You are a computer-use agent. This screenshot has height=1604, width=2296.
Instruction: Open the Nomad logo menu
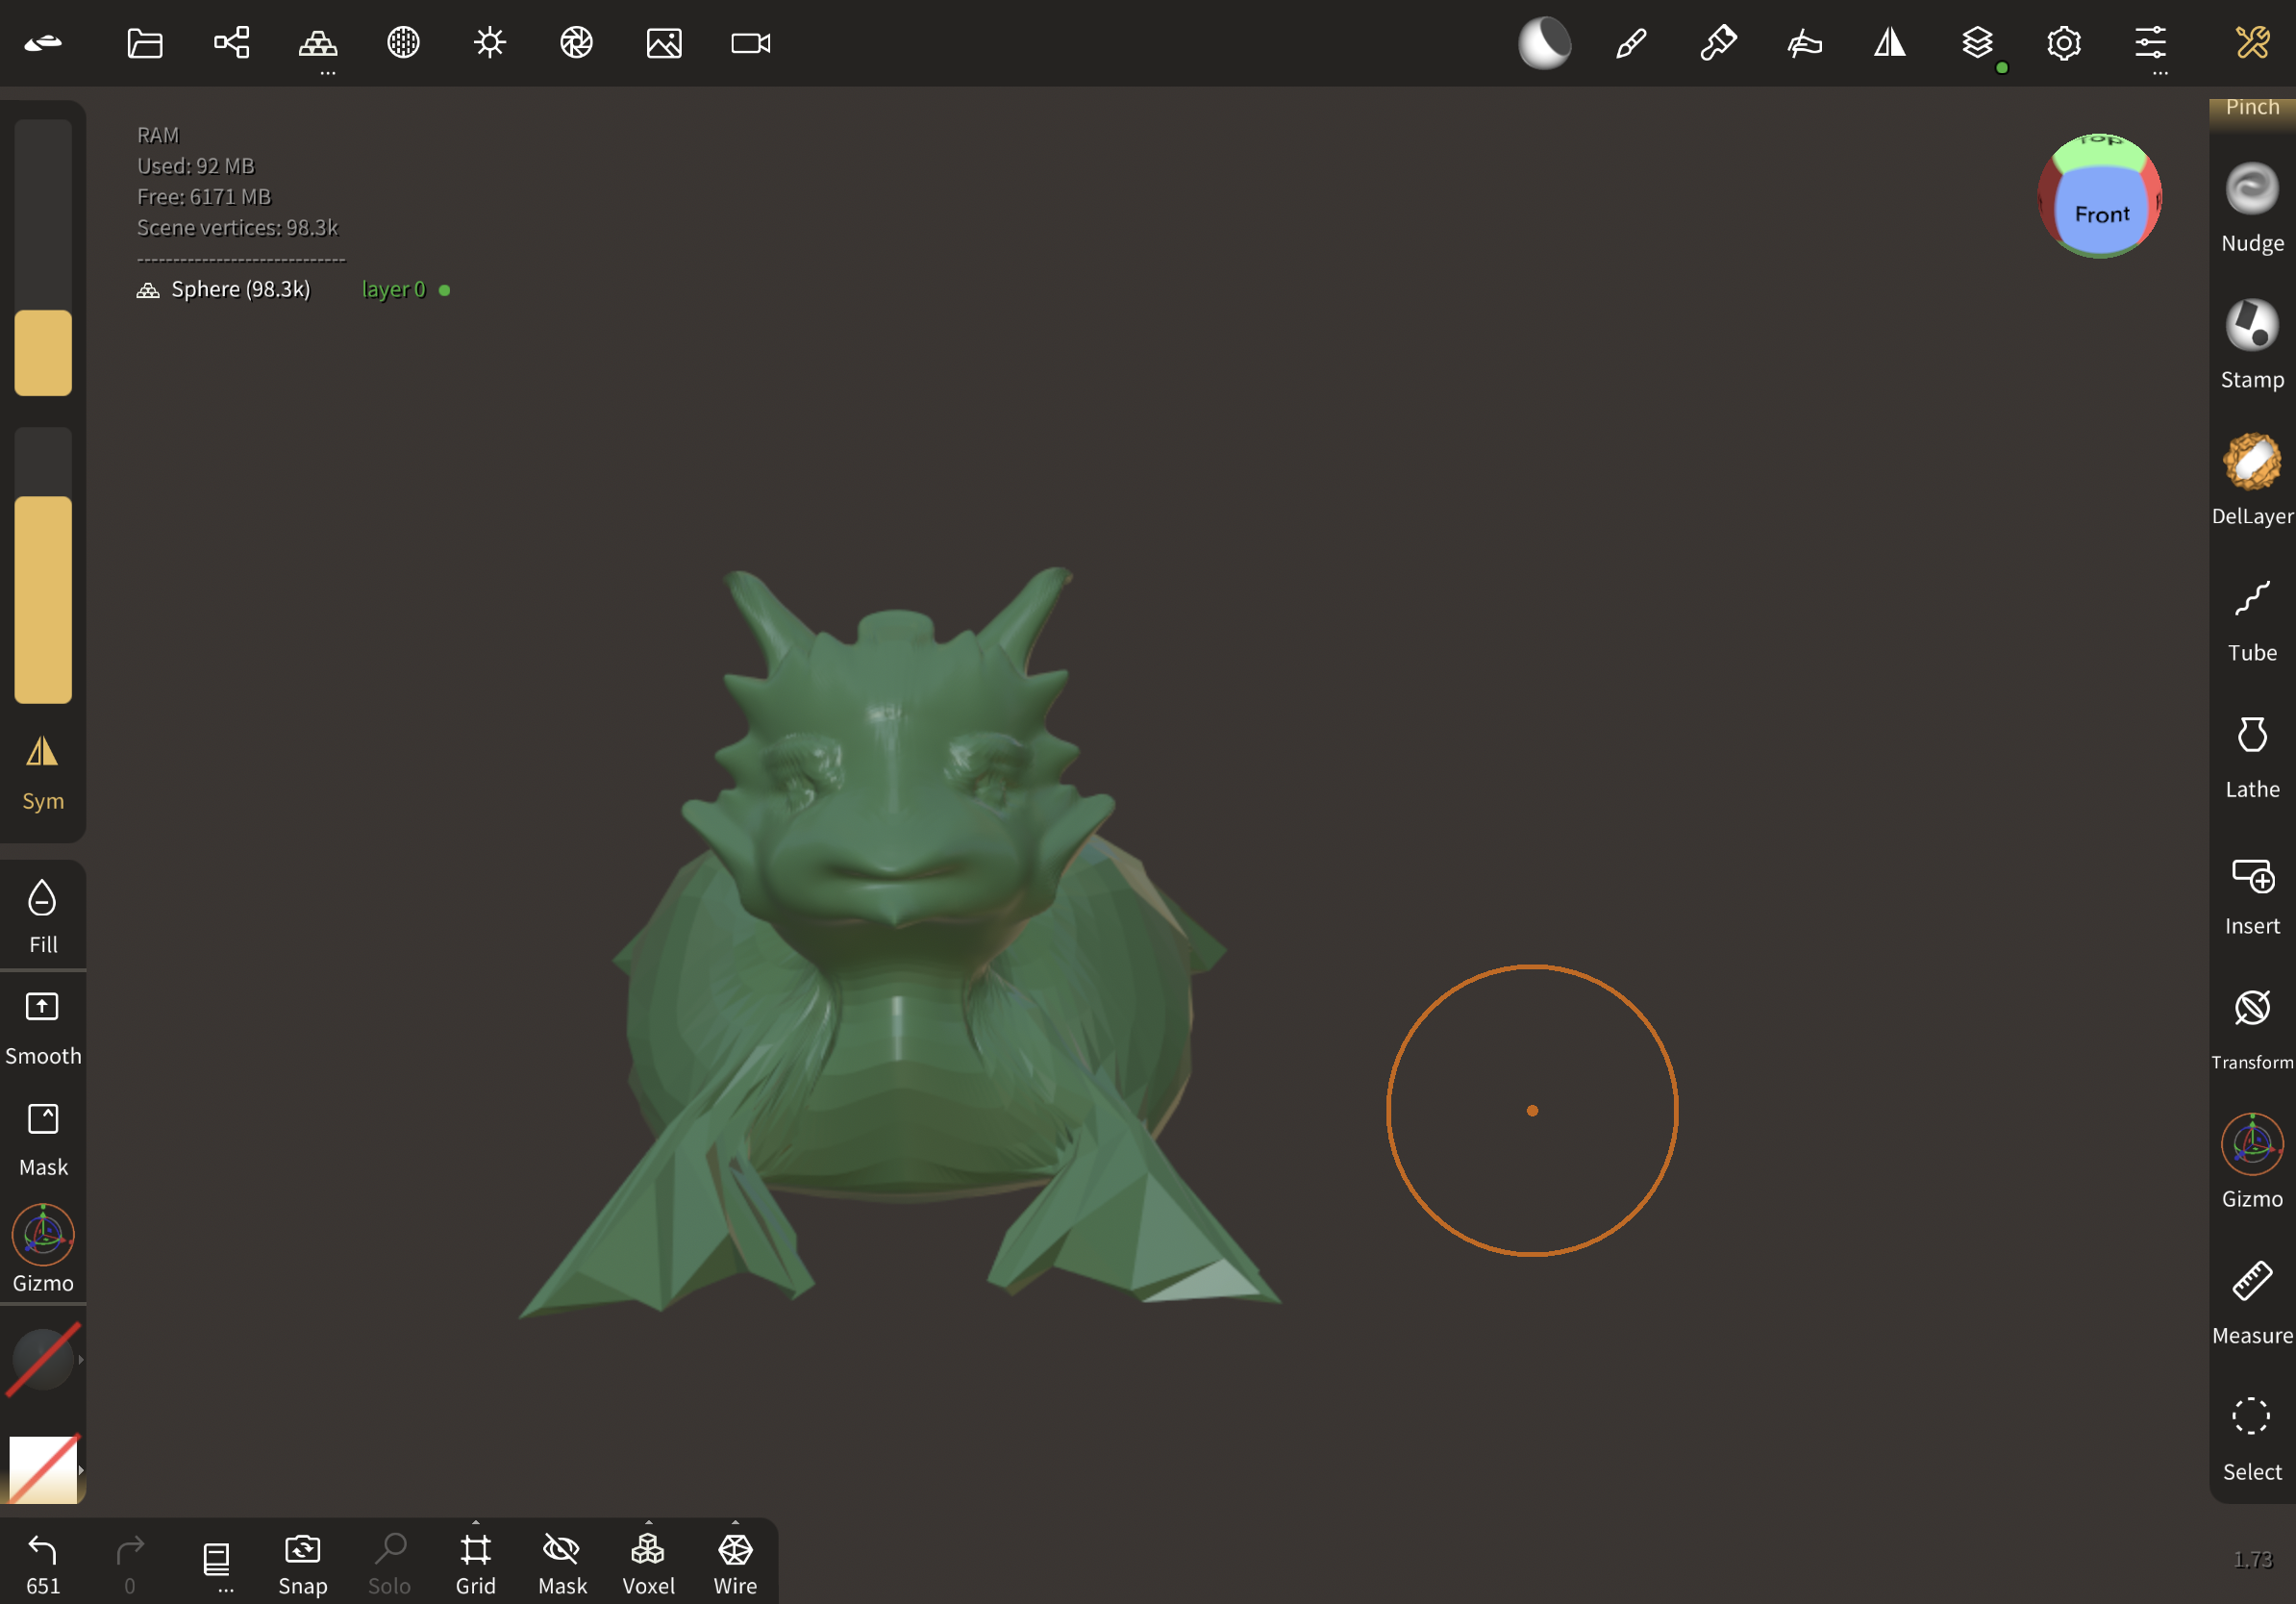click(x=43, y=43)
